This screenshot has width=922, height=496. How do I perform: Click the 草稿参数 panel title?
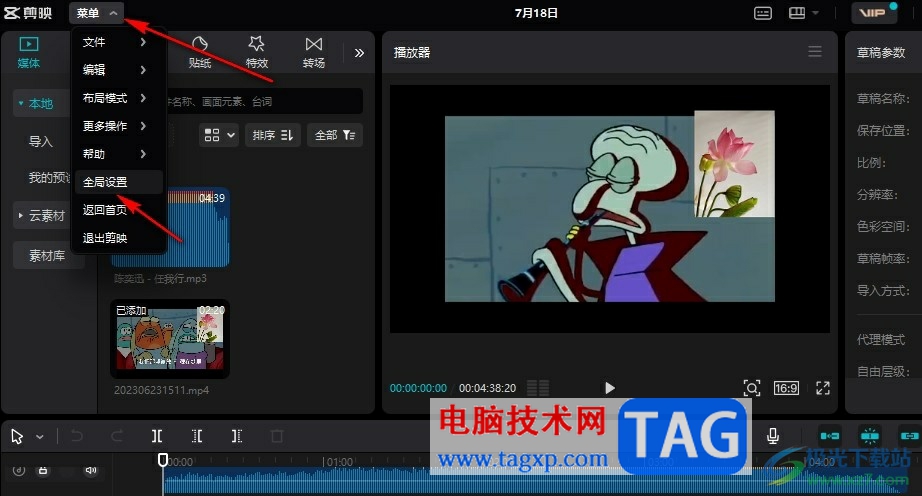[x=881, y=53]
